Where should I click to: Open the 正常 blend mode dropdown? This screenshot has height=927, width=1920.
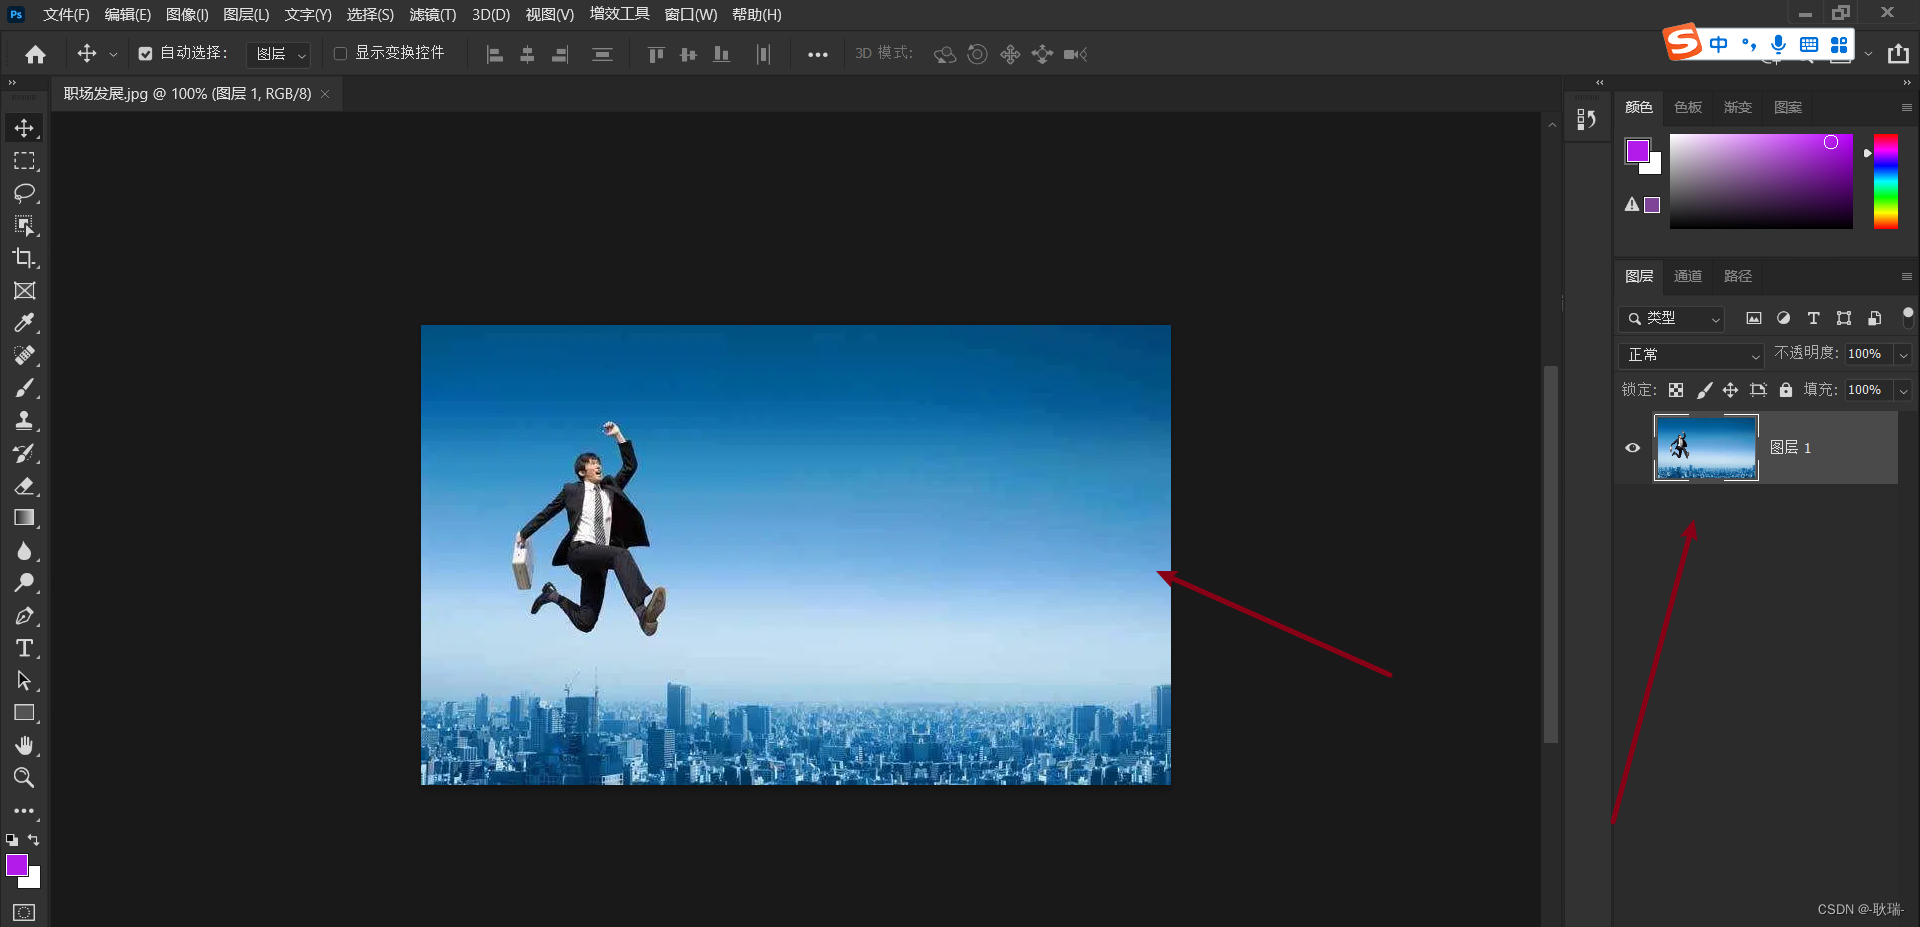tap(1690, 355)
